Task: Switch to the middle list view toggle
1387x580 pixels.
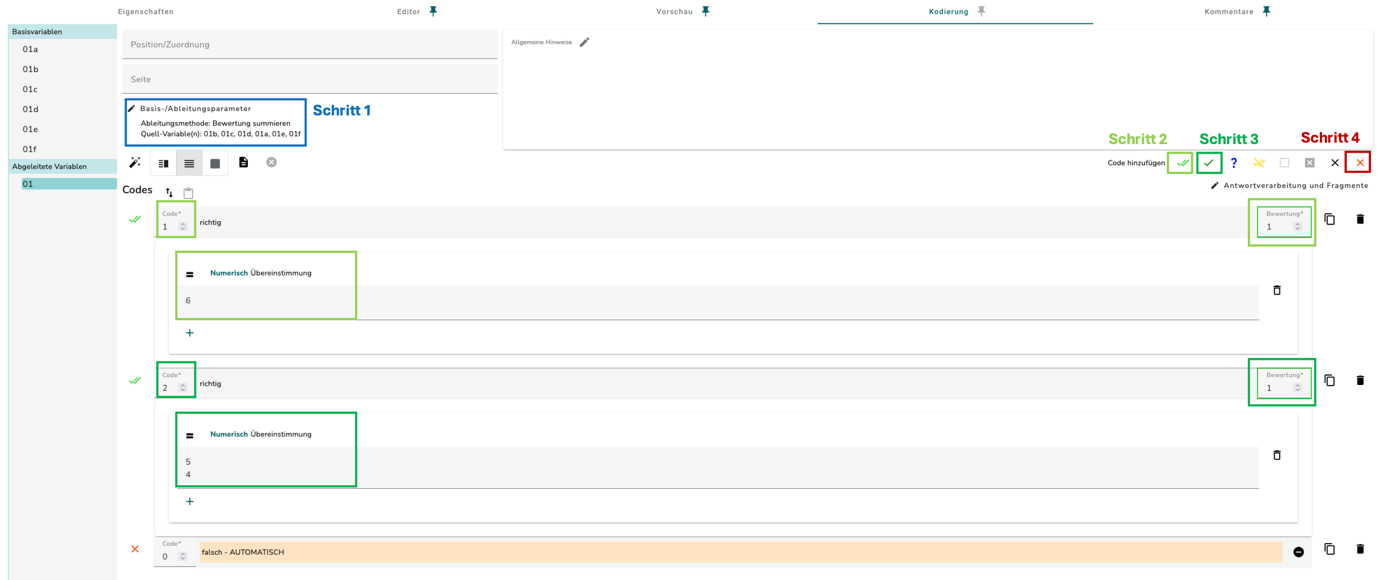Action: 189,163
